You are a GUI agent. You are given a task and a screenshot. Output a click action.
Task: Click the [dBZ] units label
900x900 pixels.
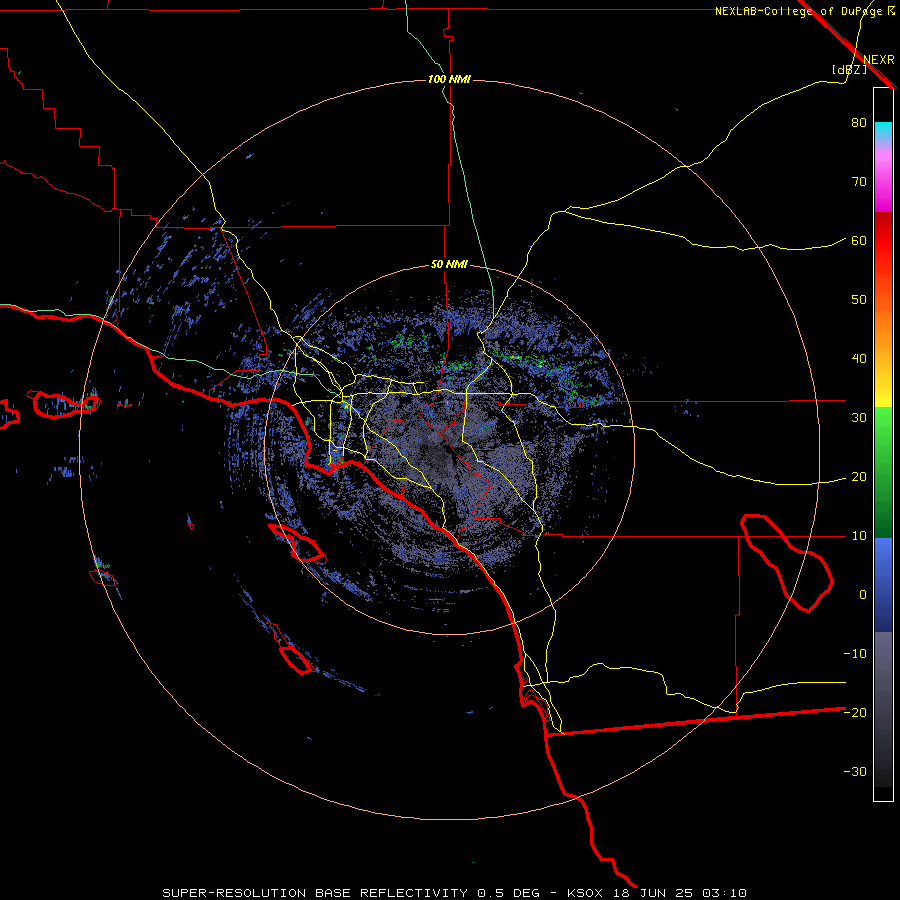point(849,69)
